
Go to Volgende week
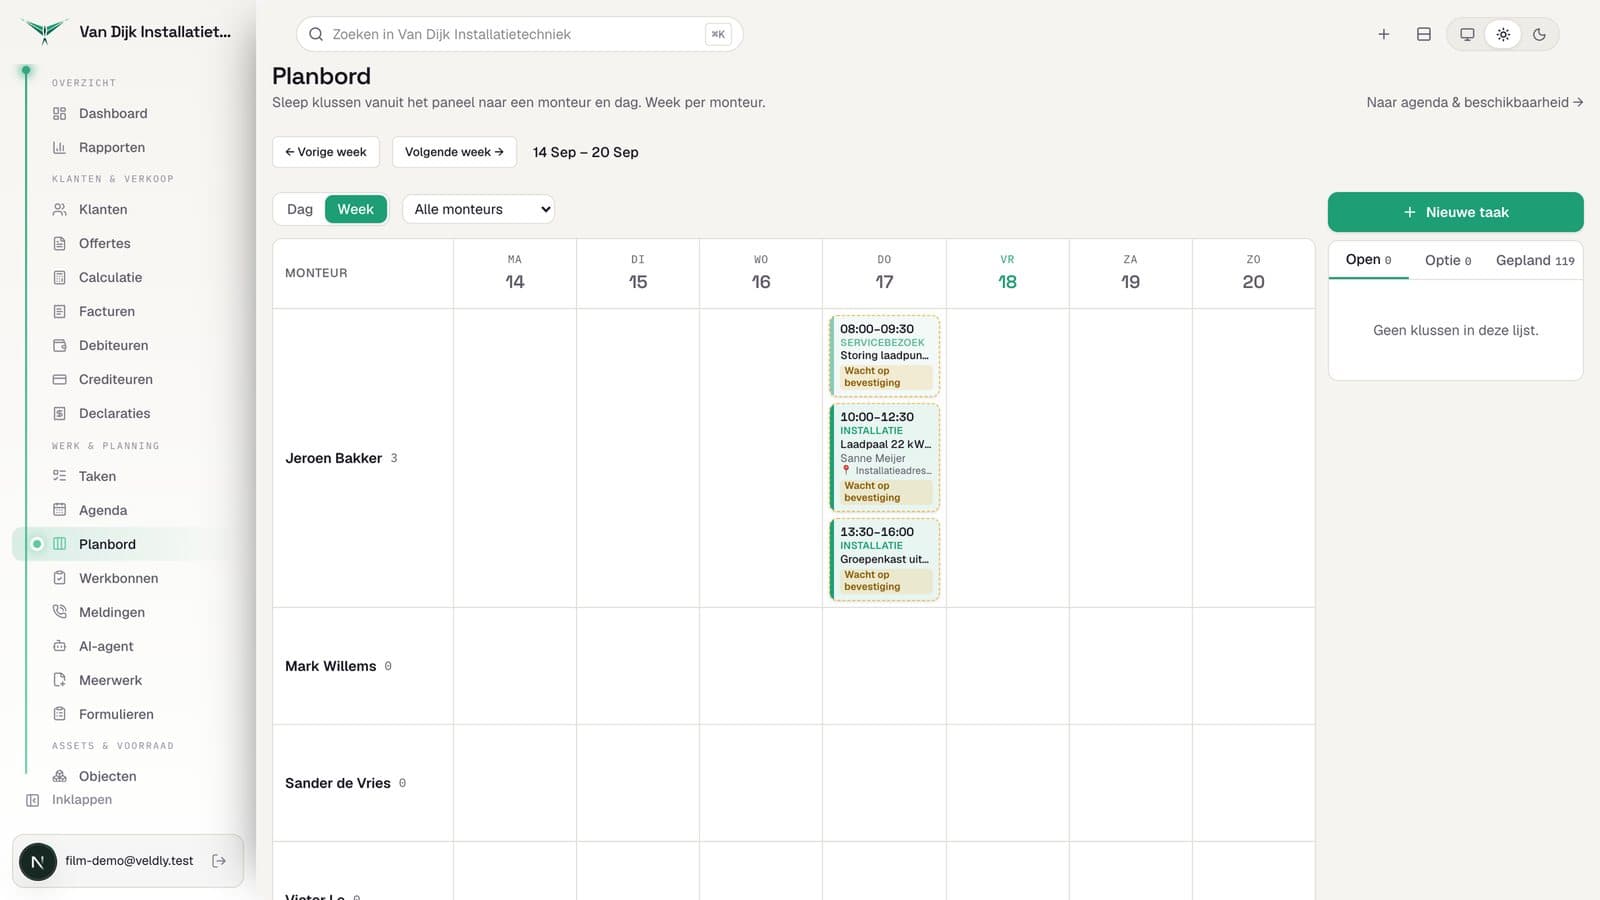click(x=454, y=153)
